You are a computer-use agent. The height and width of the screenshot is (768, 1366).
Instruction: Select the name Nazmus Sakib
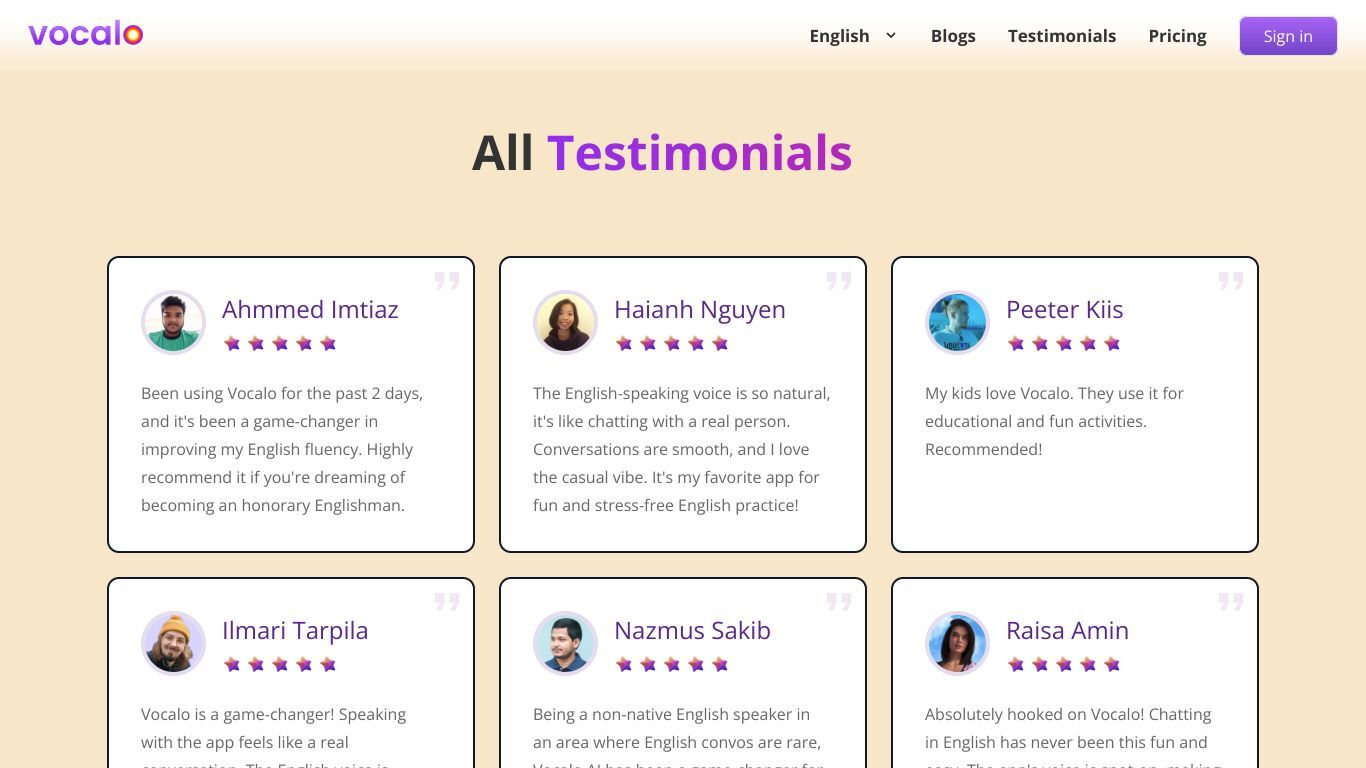point(692,630)
